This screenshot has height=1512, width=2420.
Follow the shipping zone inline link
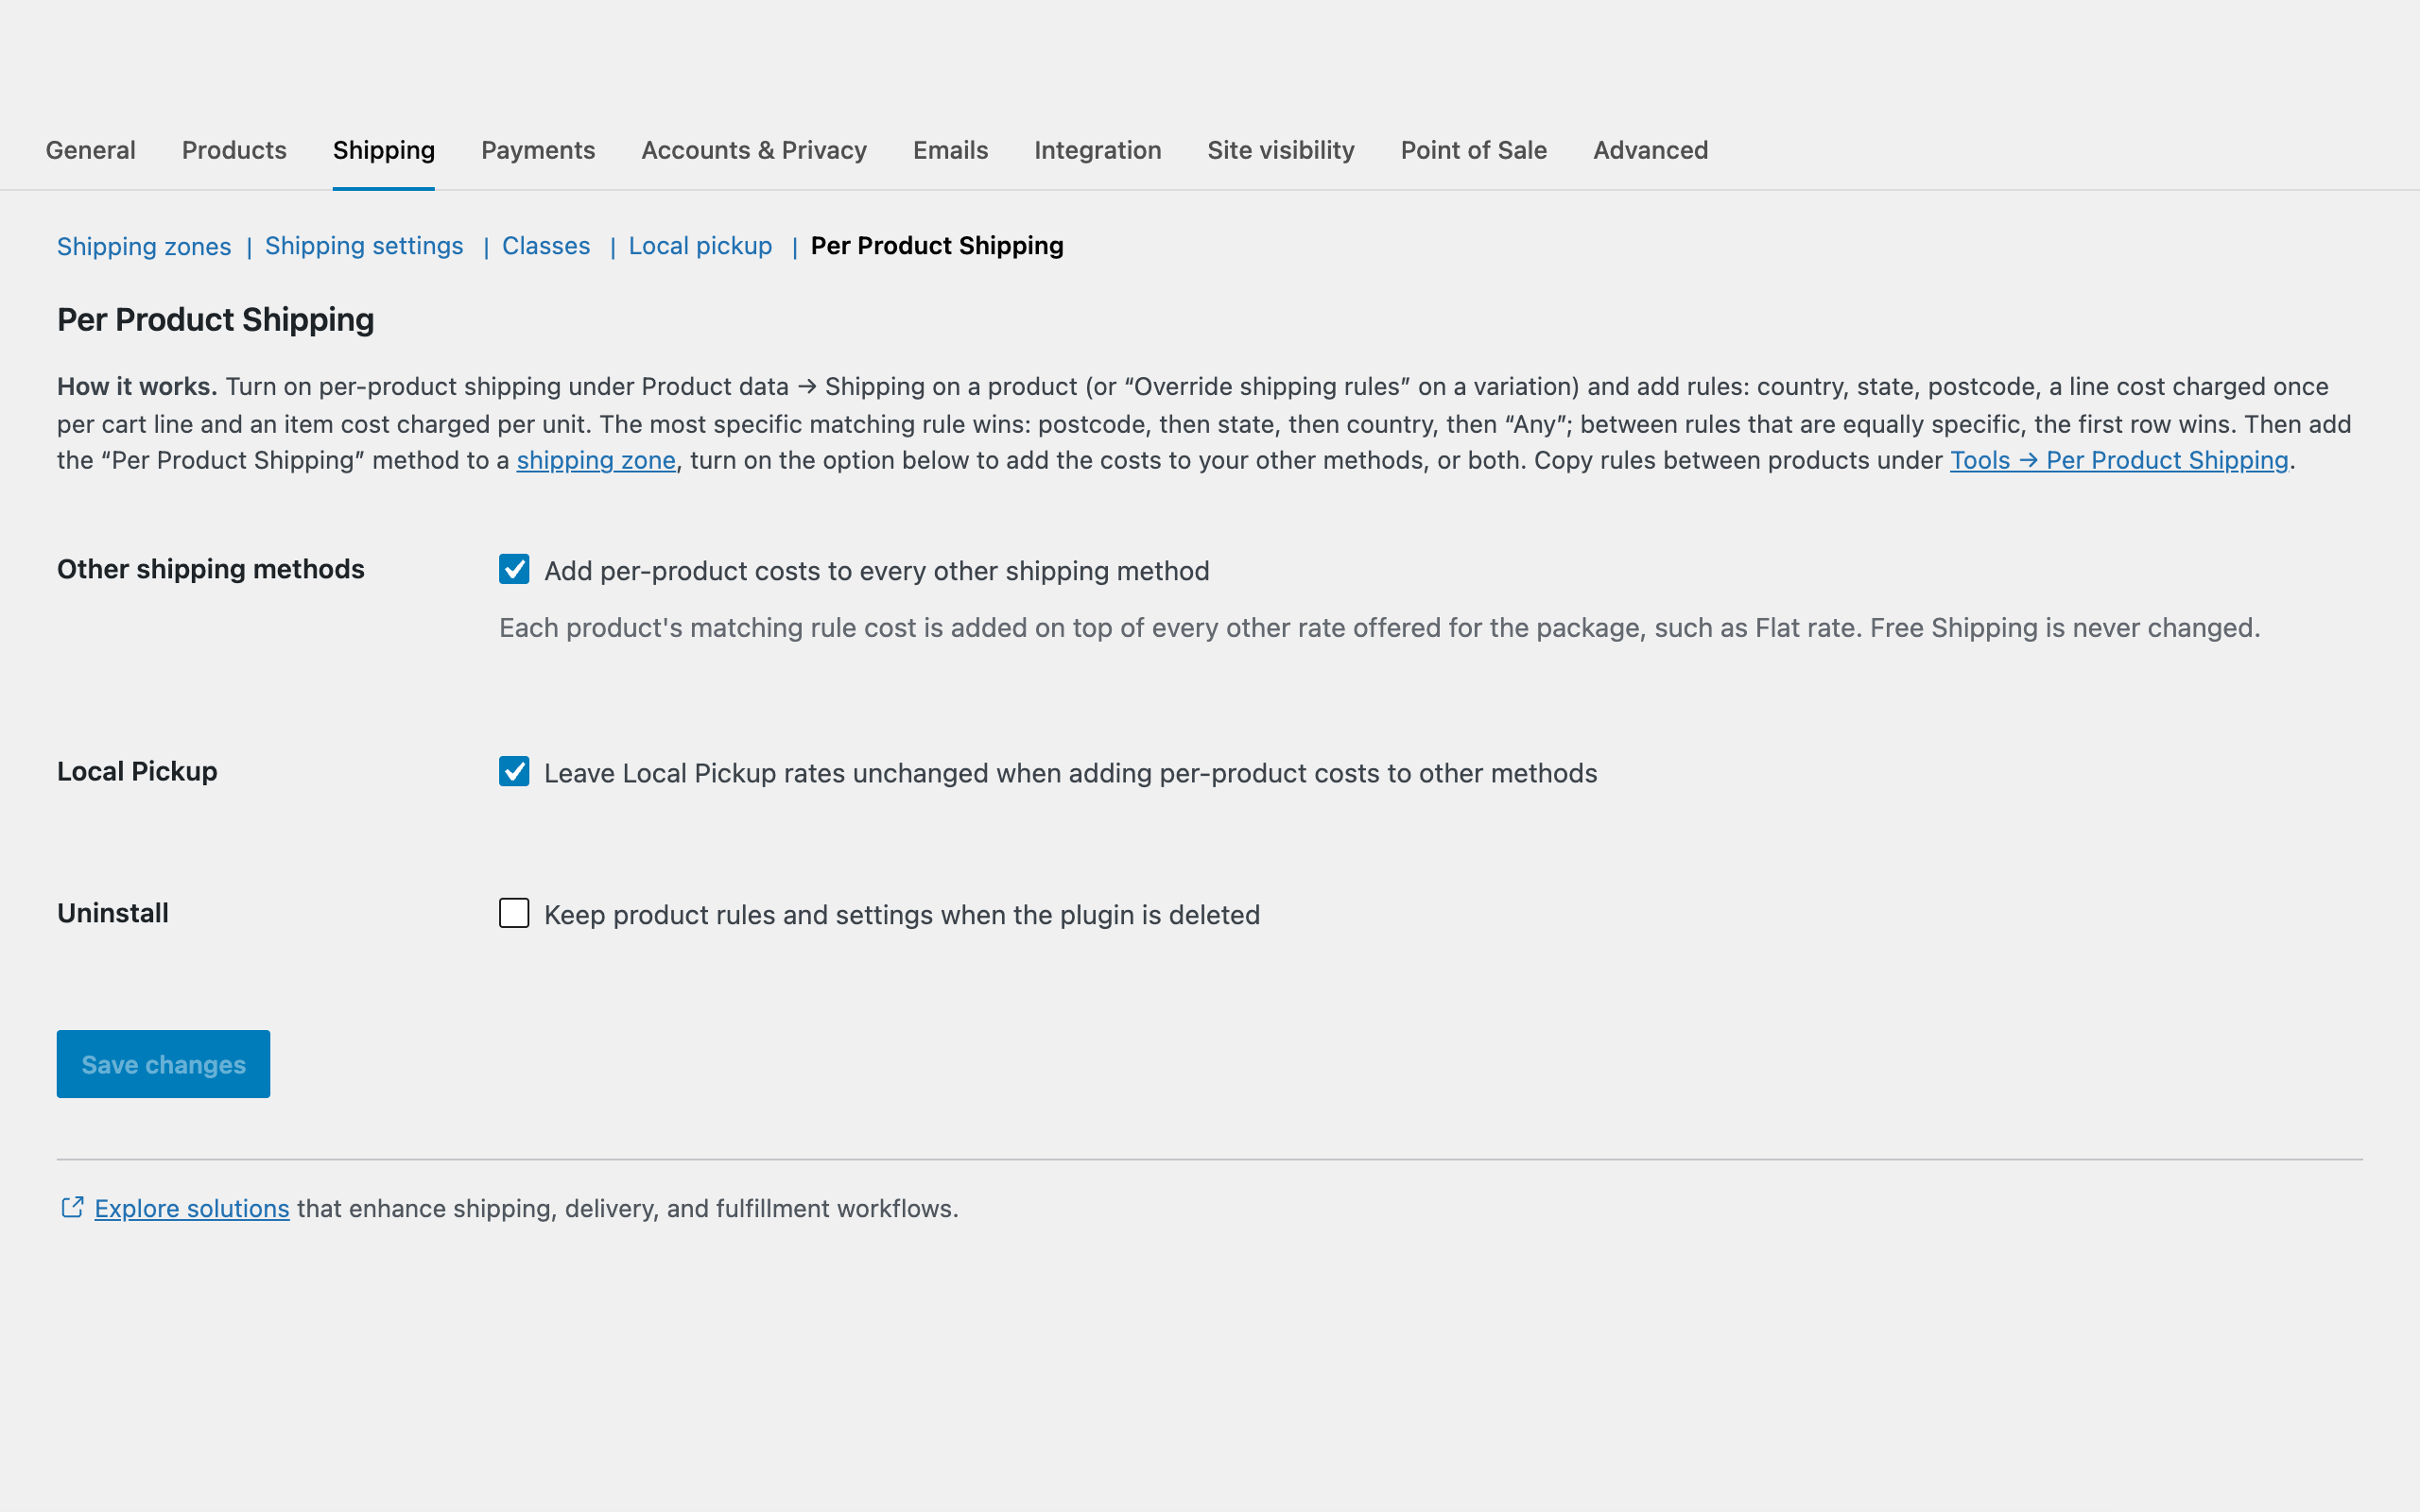[596, 460]
